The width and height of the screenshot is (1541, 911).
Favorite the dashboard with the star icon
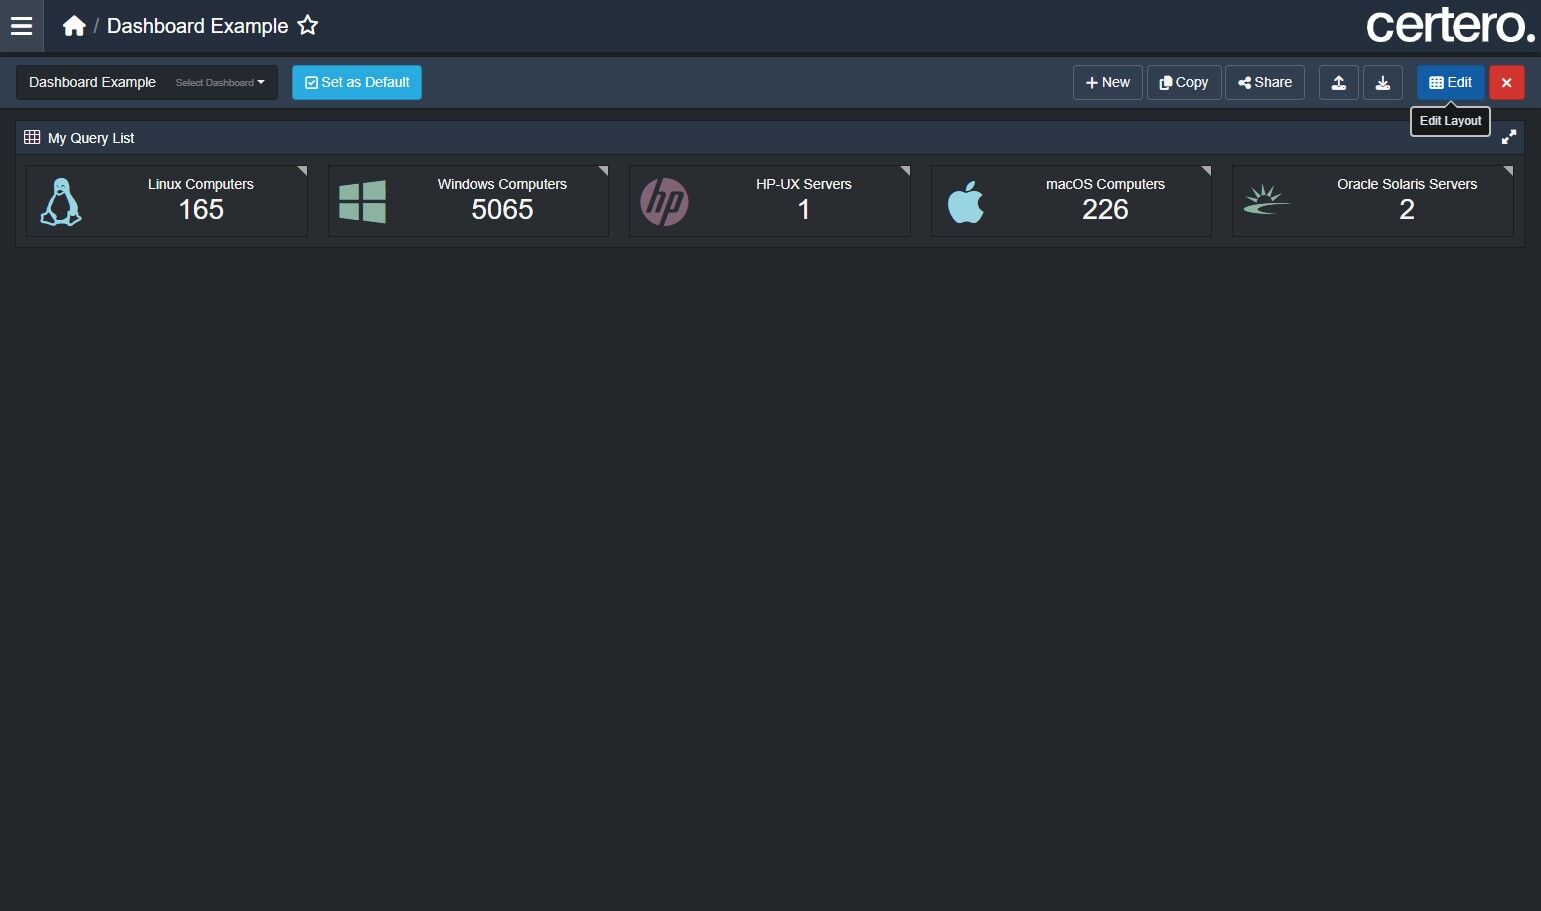tap(308, 26)
